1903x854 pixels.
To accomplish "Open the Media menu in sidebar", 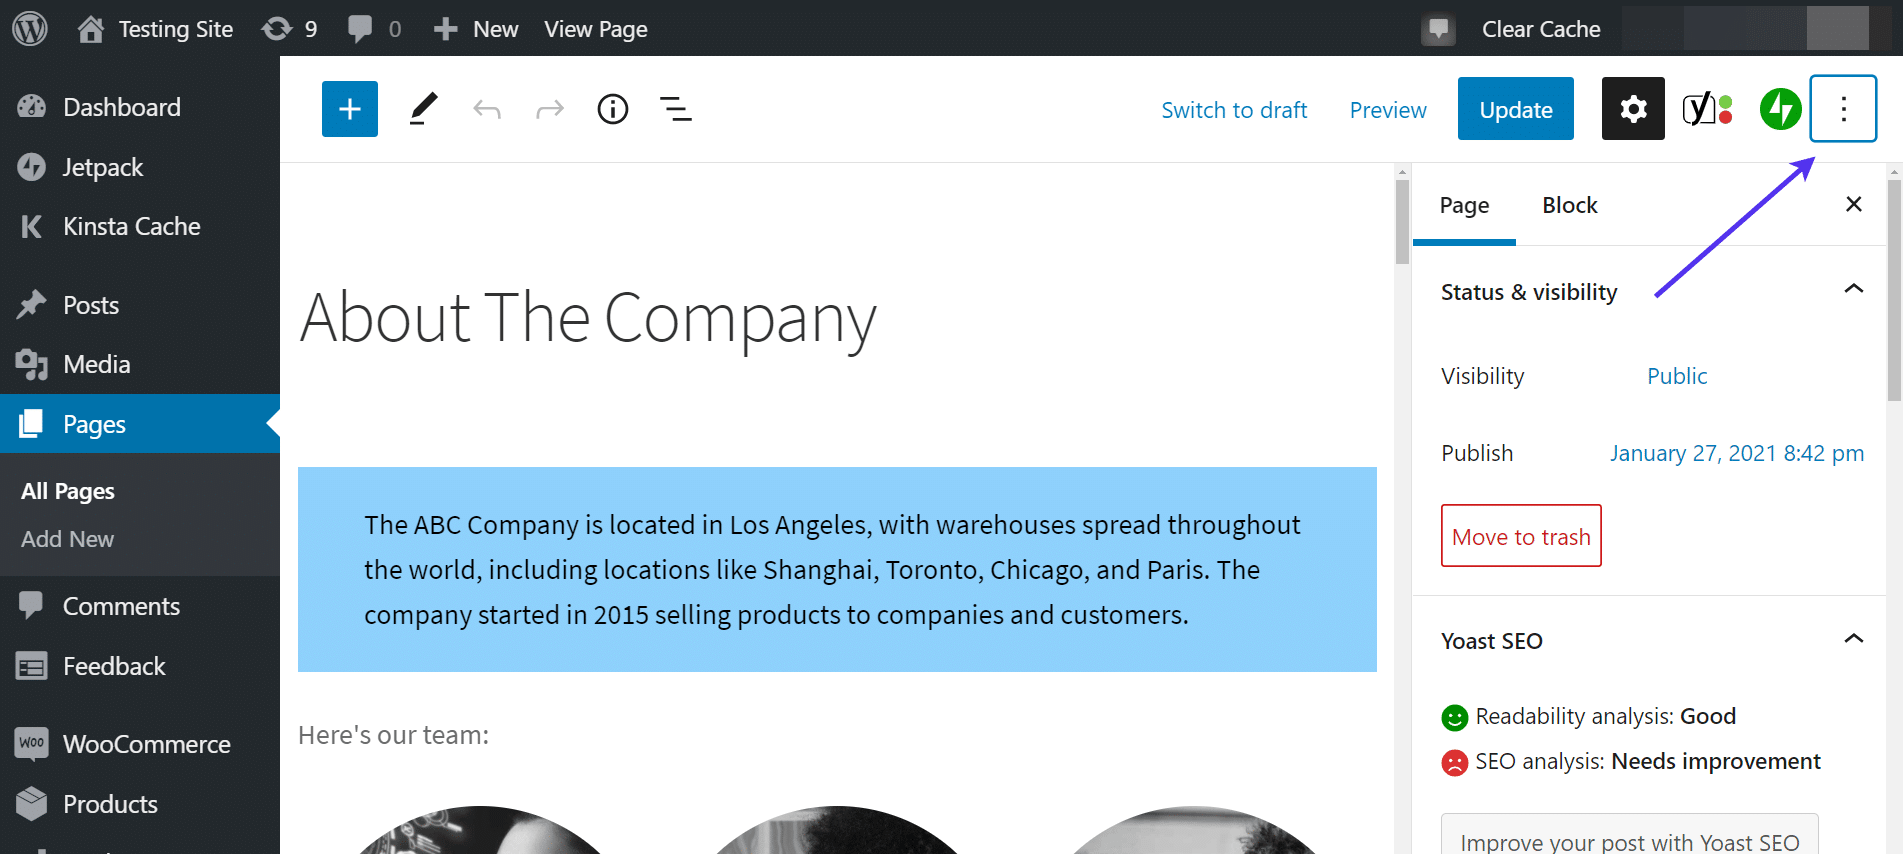I will 96,364.
